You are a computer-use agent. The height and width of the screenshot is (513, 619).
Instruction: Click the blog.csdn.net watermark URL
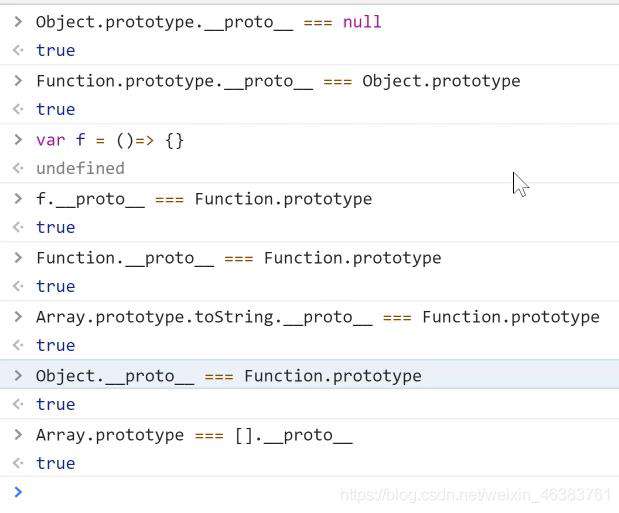pos(475,495)
